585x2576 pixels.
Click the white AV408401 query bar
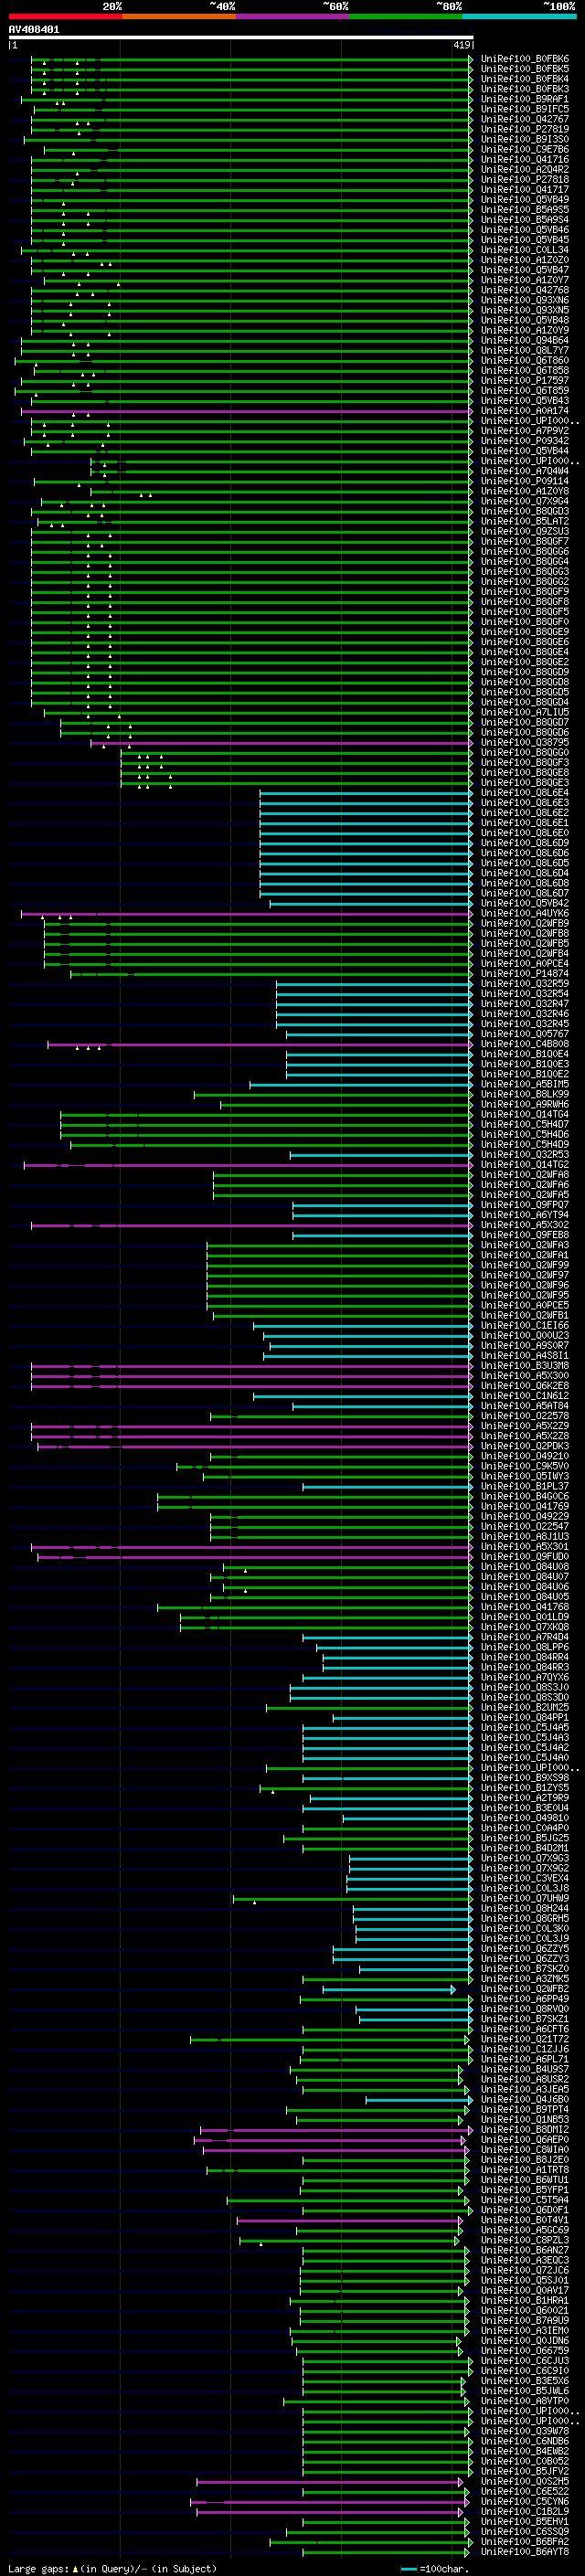point(241,38)
